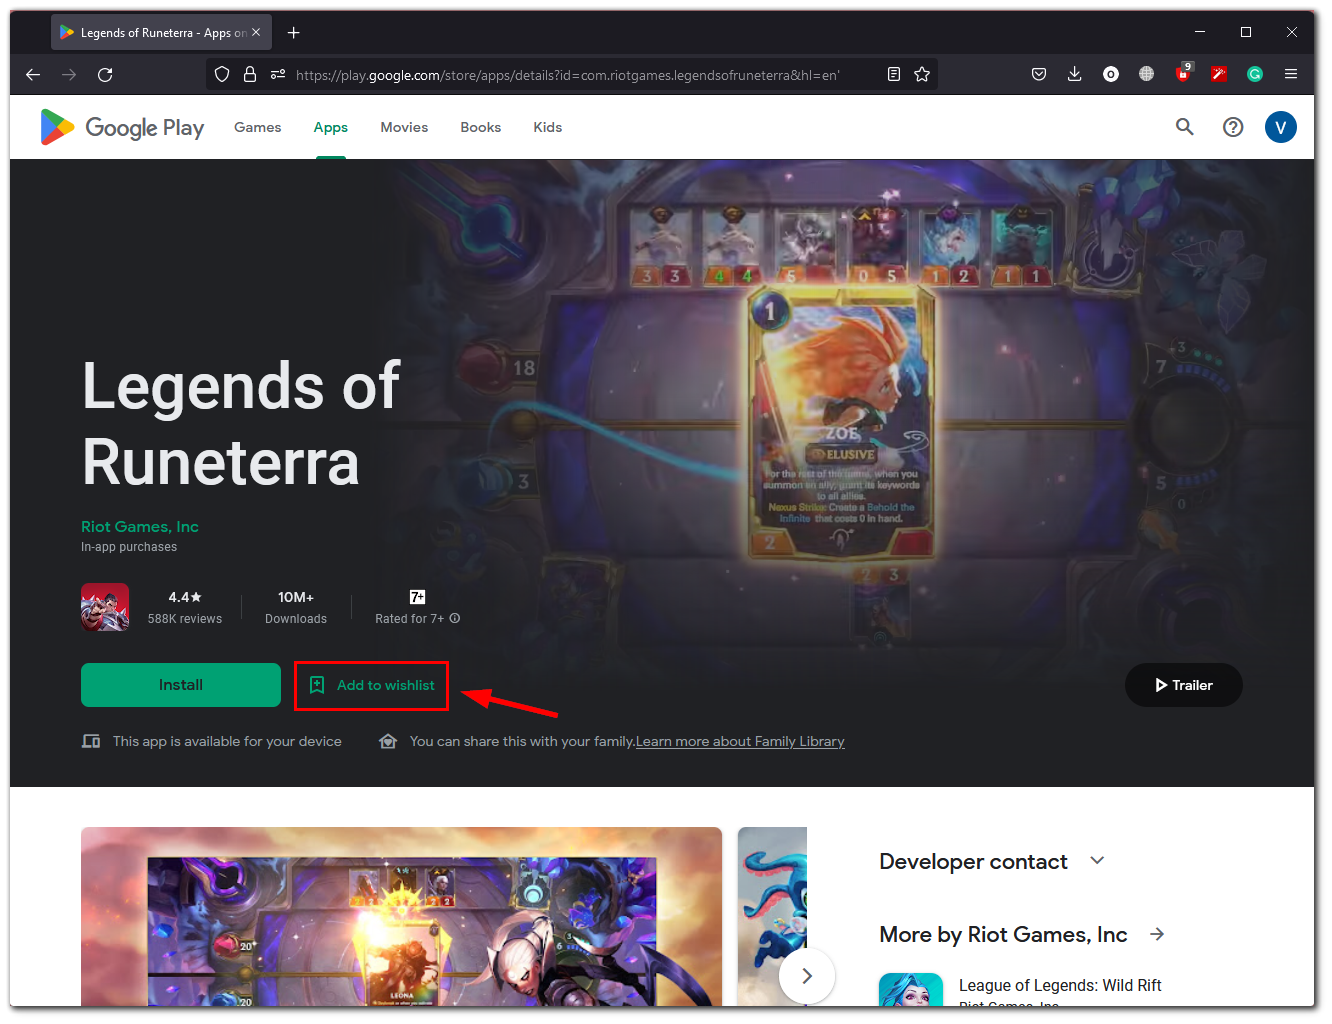
Task: Click the address bar URL
Action: 568,75
